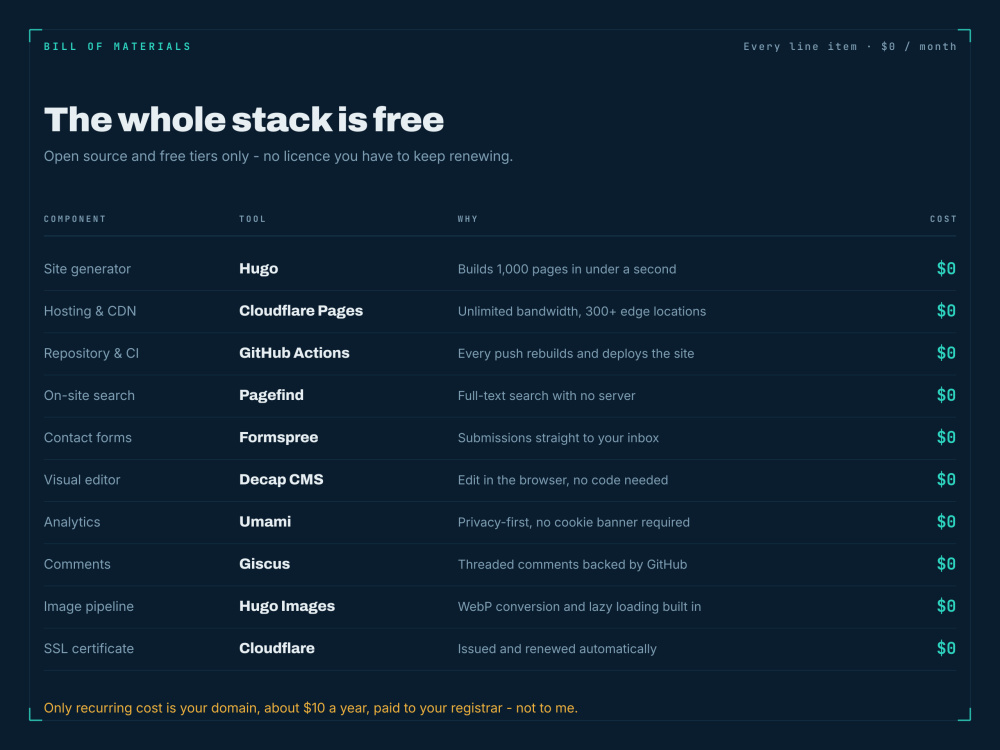This screenshot has width=1000, height=750.
Task: Select 'Unlimited bandwidth, 300+ edge locations'
Action: 582,311
